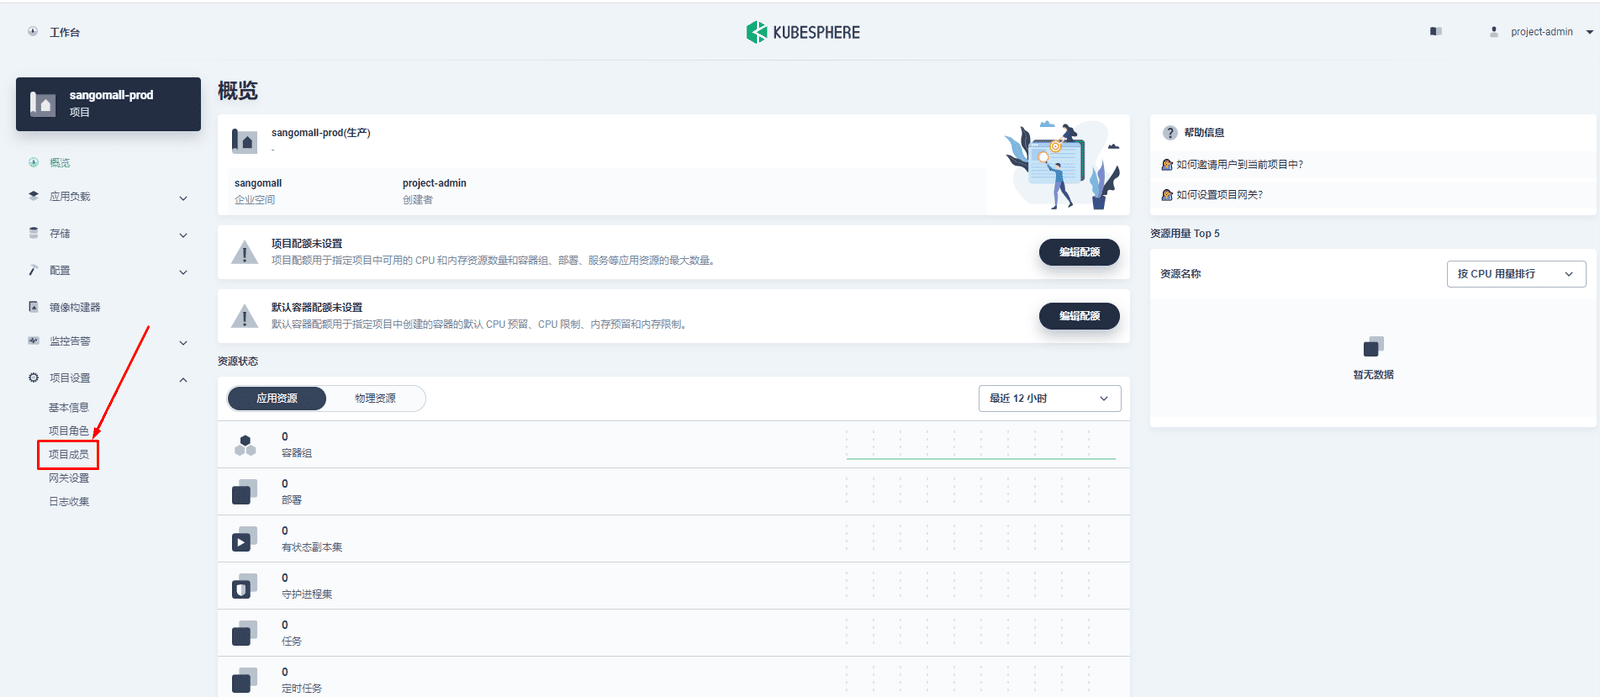Expand the 配置 menu chevron
Screen dimensions: 1600x697
tap(183, 272)
